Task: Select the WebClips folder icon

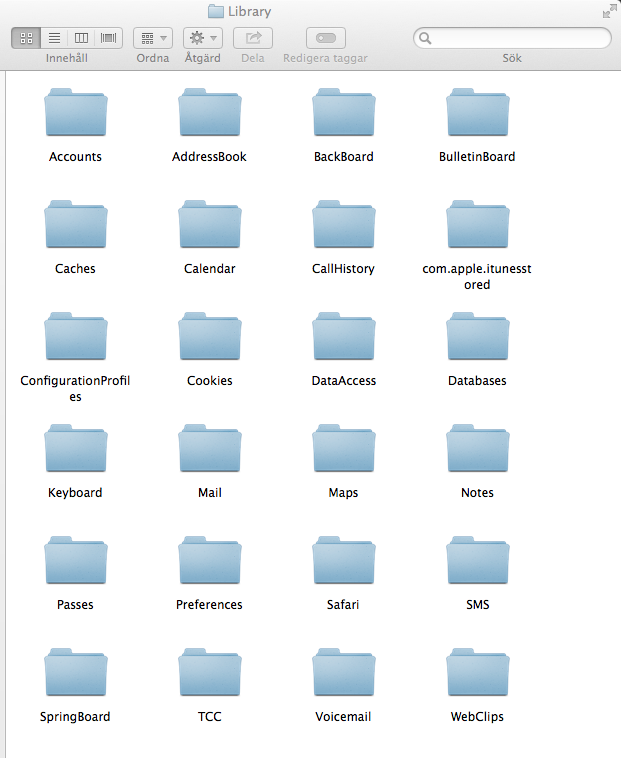Action: coord(477,672)
